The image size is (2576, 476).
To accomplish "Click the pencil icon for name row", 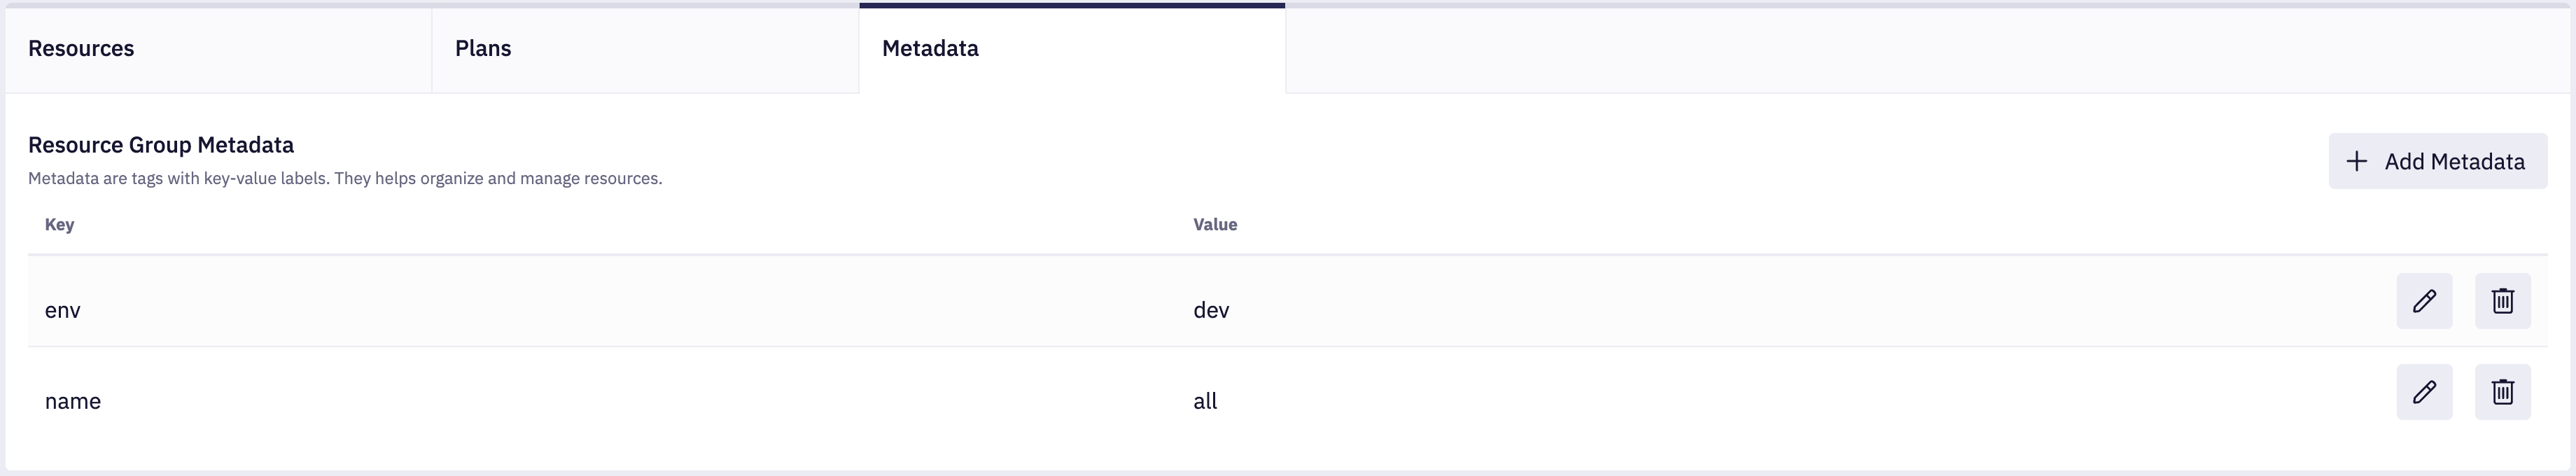I will pos(2424,392).
